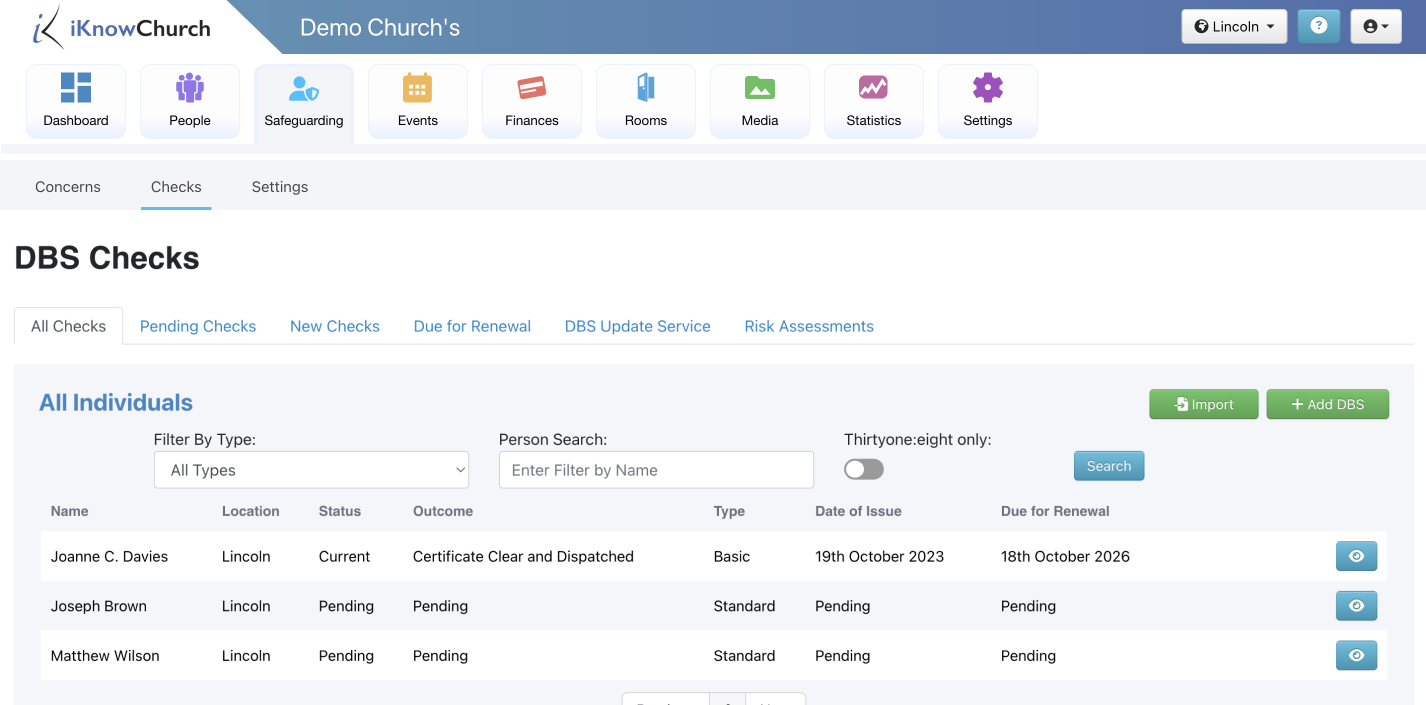Viewport: 1426px width, 705px height.
Task: Open the safeguarding Settings subtab
Action: tap(280, 187)
